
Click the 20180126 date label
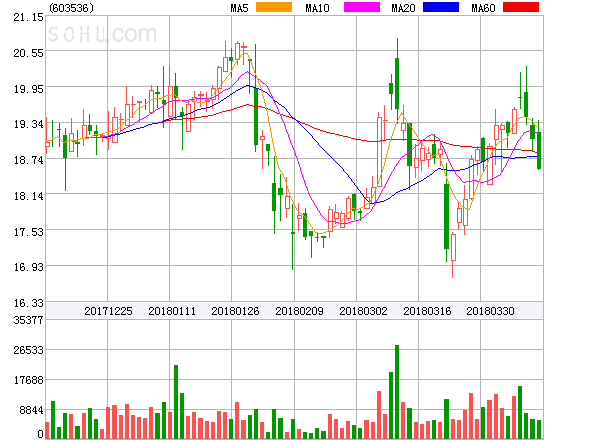235,311
